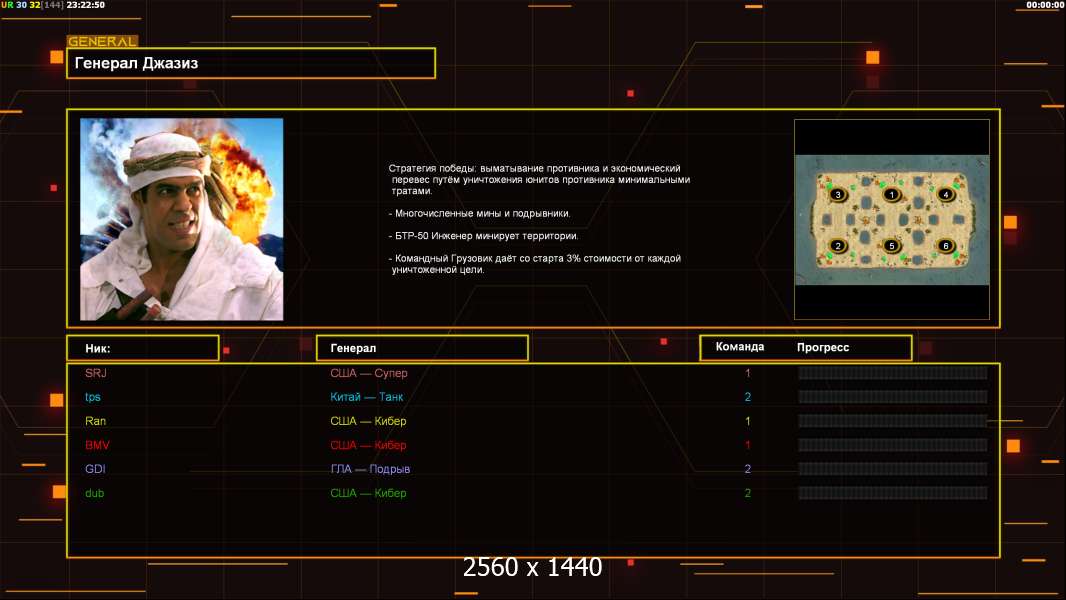Click the Команда column header
The image size is (1066, 600).
point(740,347)
